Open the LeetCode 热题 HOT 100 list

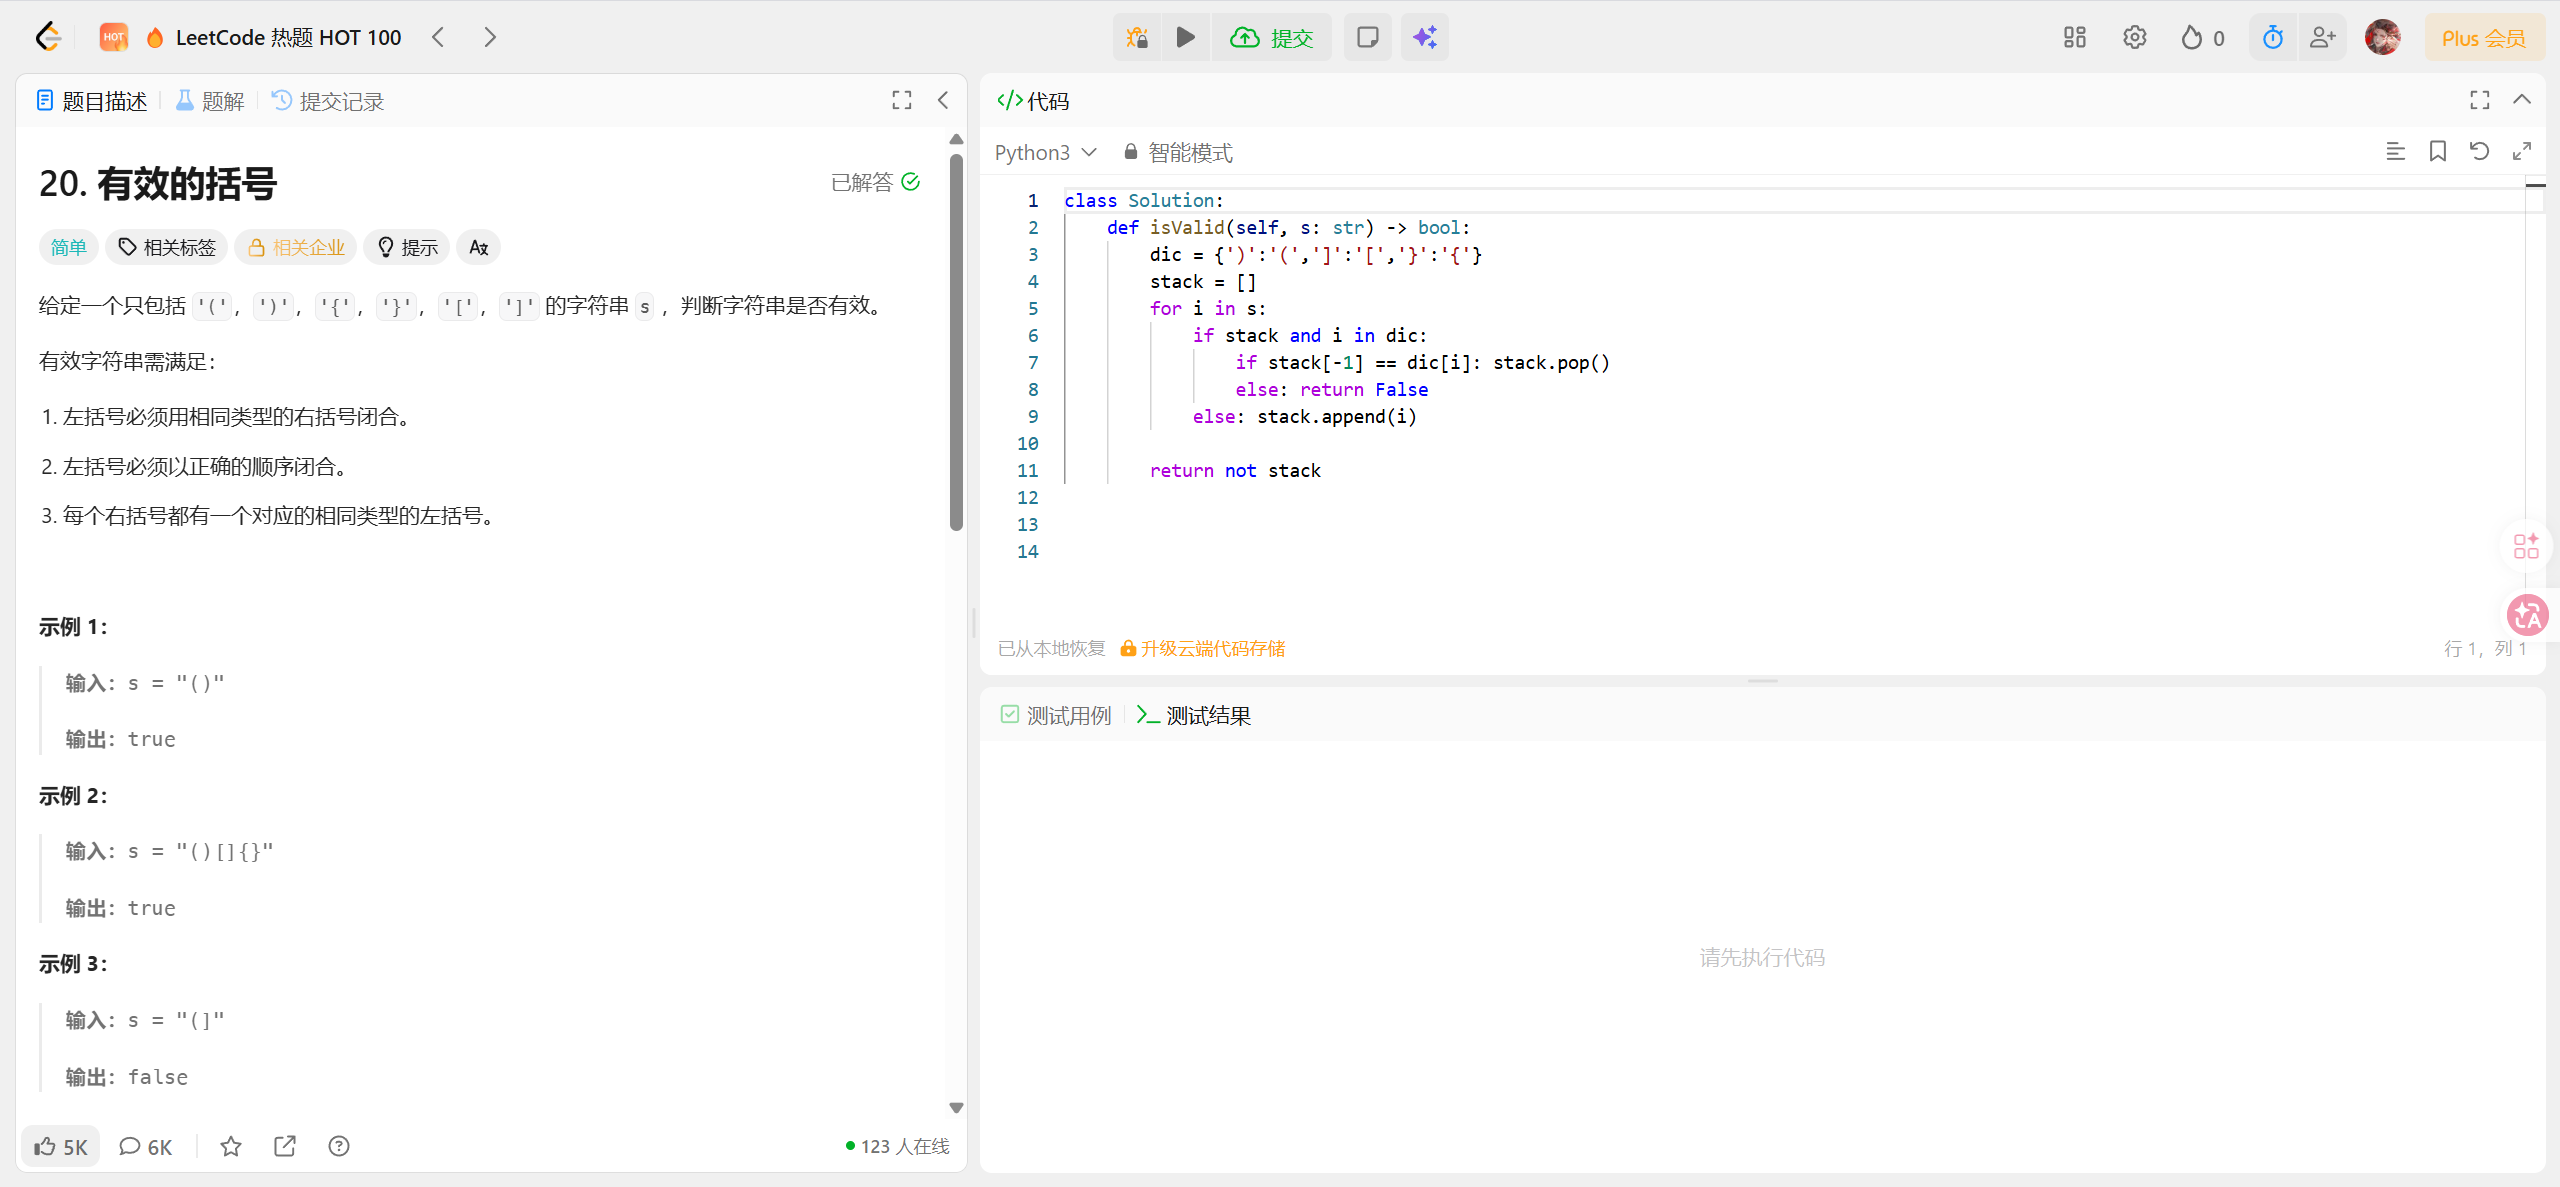288,37
